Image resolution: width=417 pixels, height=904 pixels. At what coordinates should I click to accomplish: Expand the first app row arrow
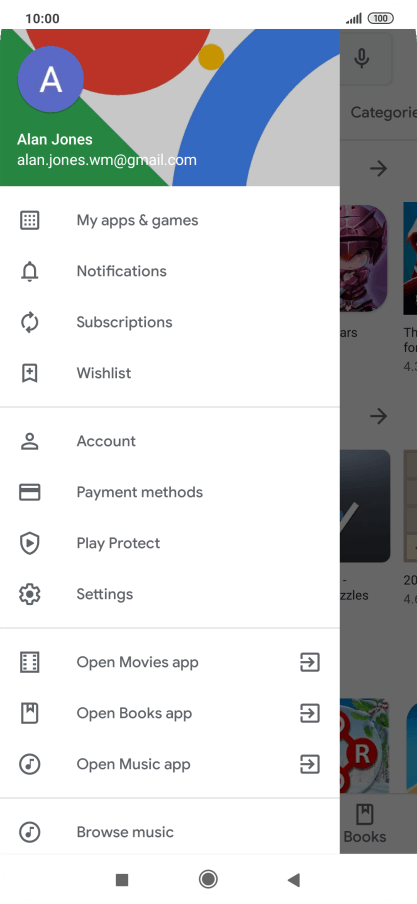pos(378,168)
